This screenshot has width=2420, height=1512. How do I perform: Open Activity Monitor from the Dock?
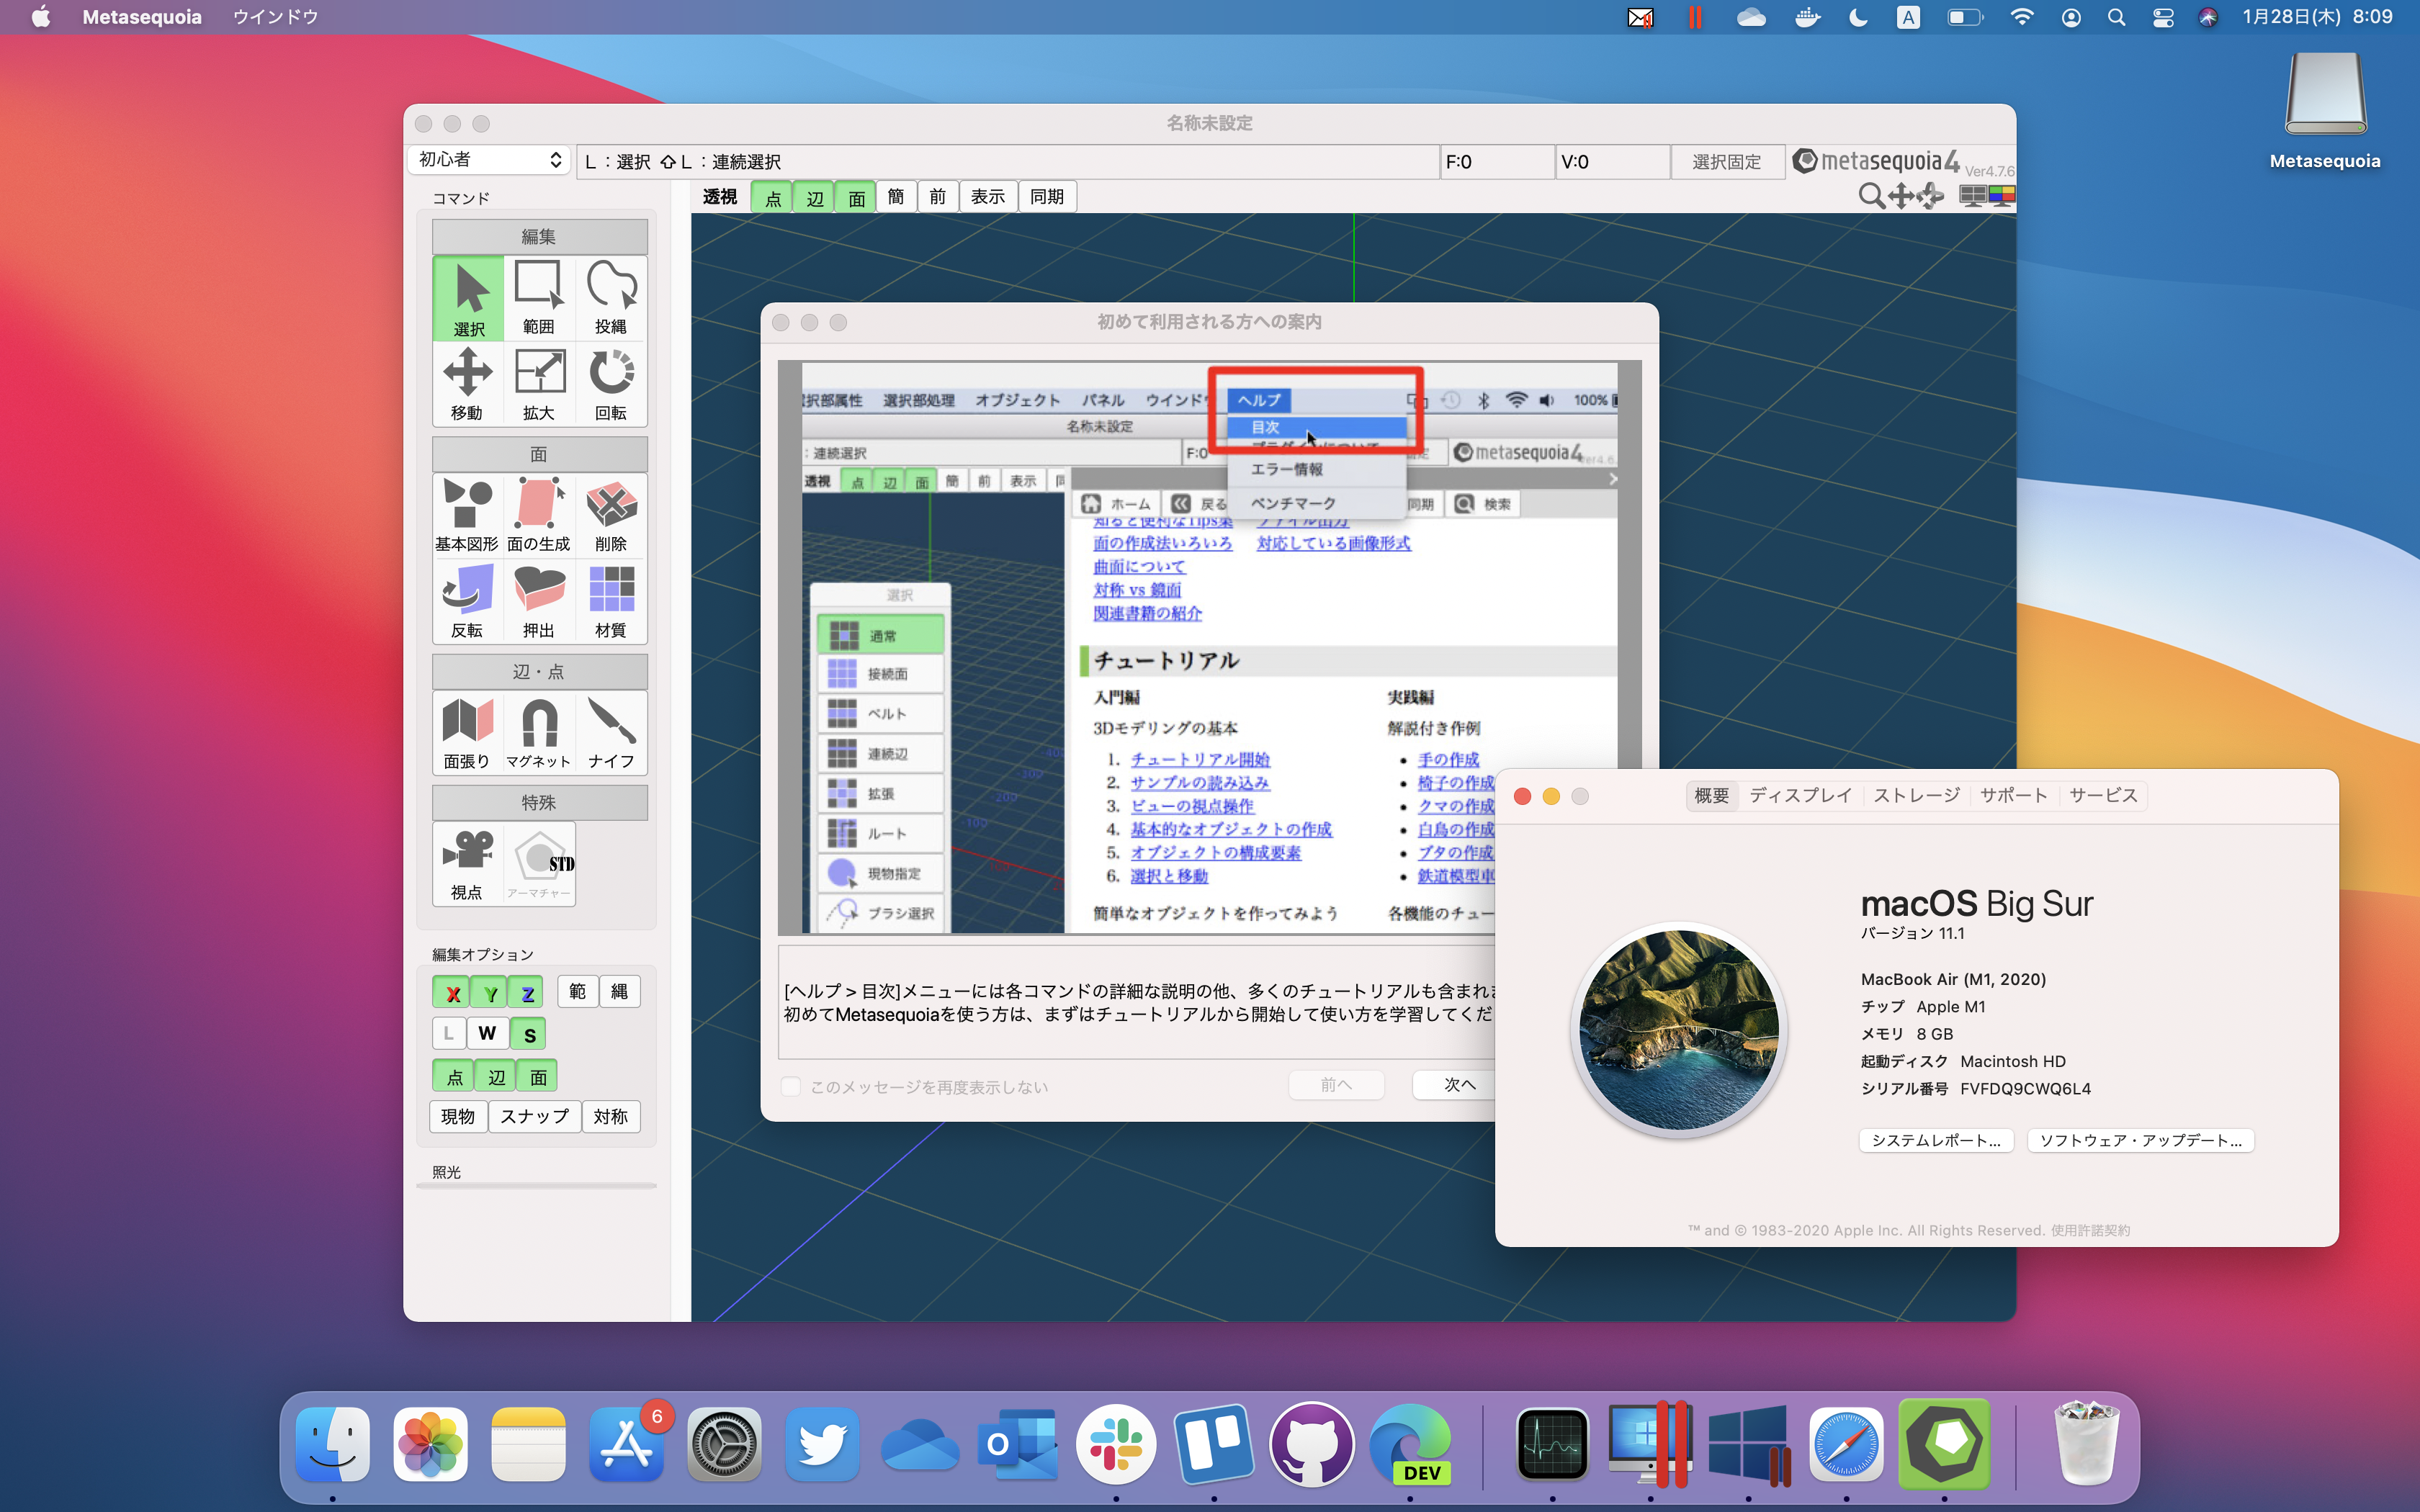(1552, 1444)
